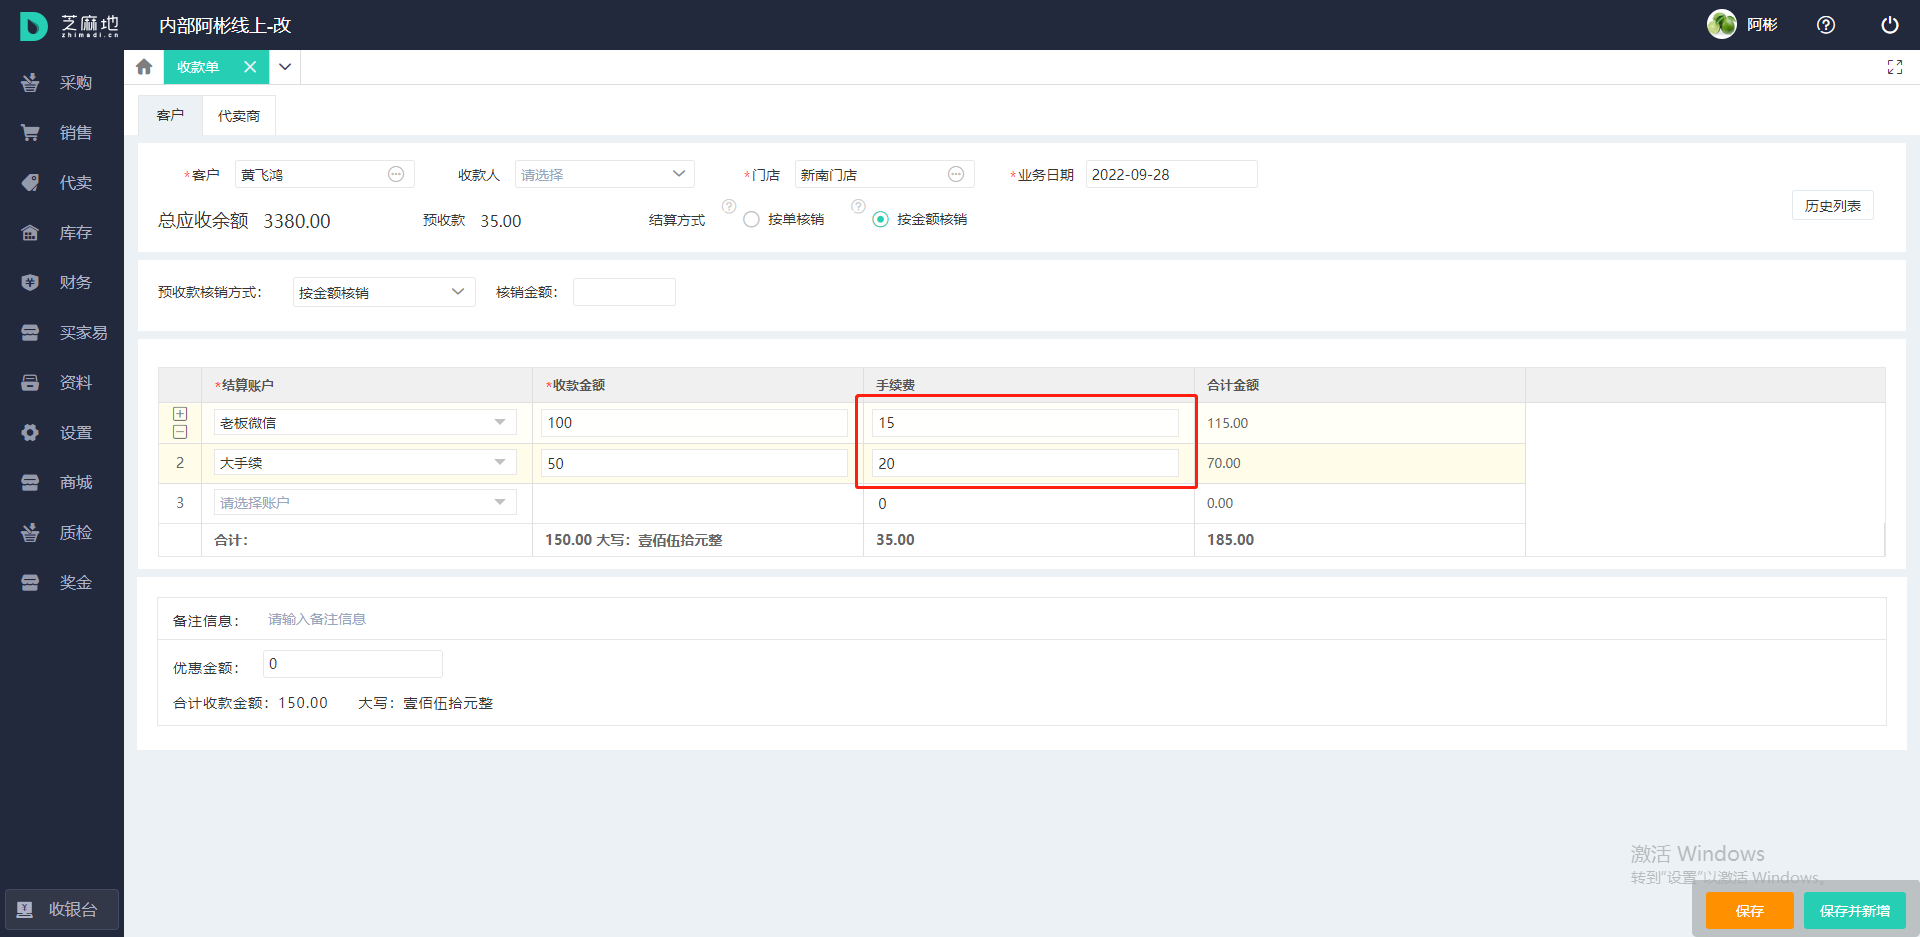Click the 收款金额 field showing 50
Viewport: 1920px width, 937px height.
pyautogui.click(x=694, y=463)
